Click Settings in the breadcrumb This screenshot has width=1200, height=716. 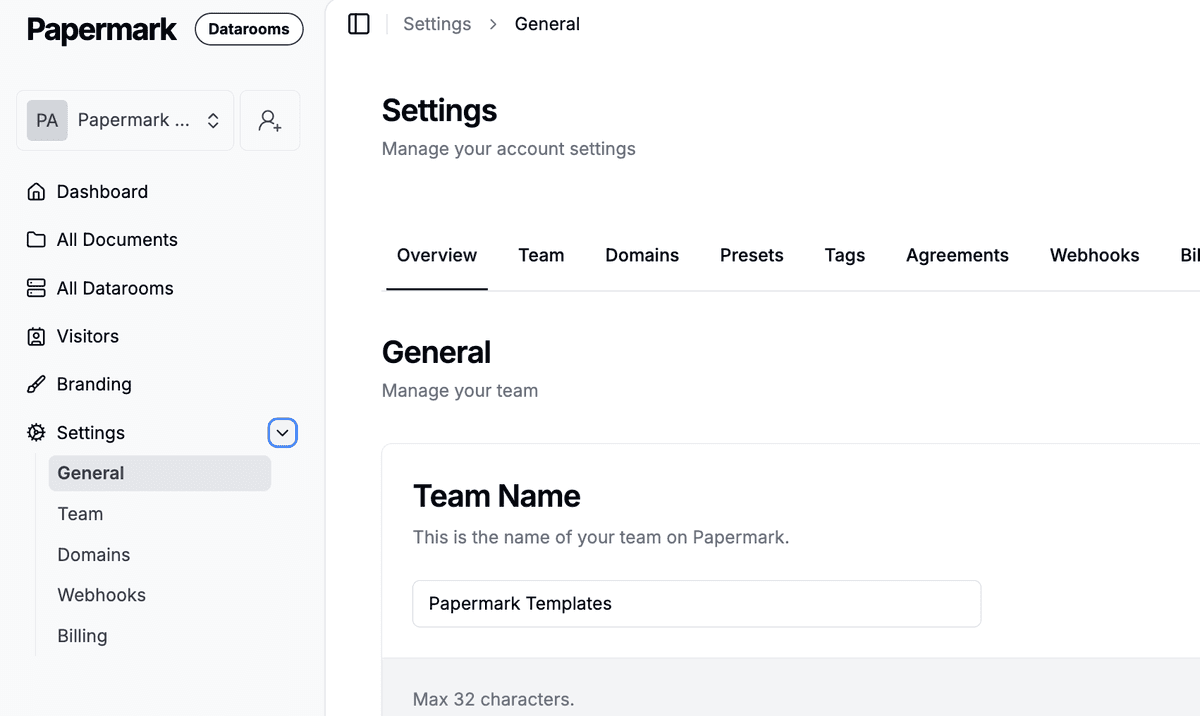pos(437,24)
